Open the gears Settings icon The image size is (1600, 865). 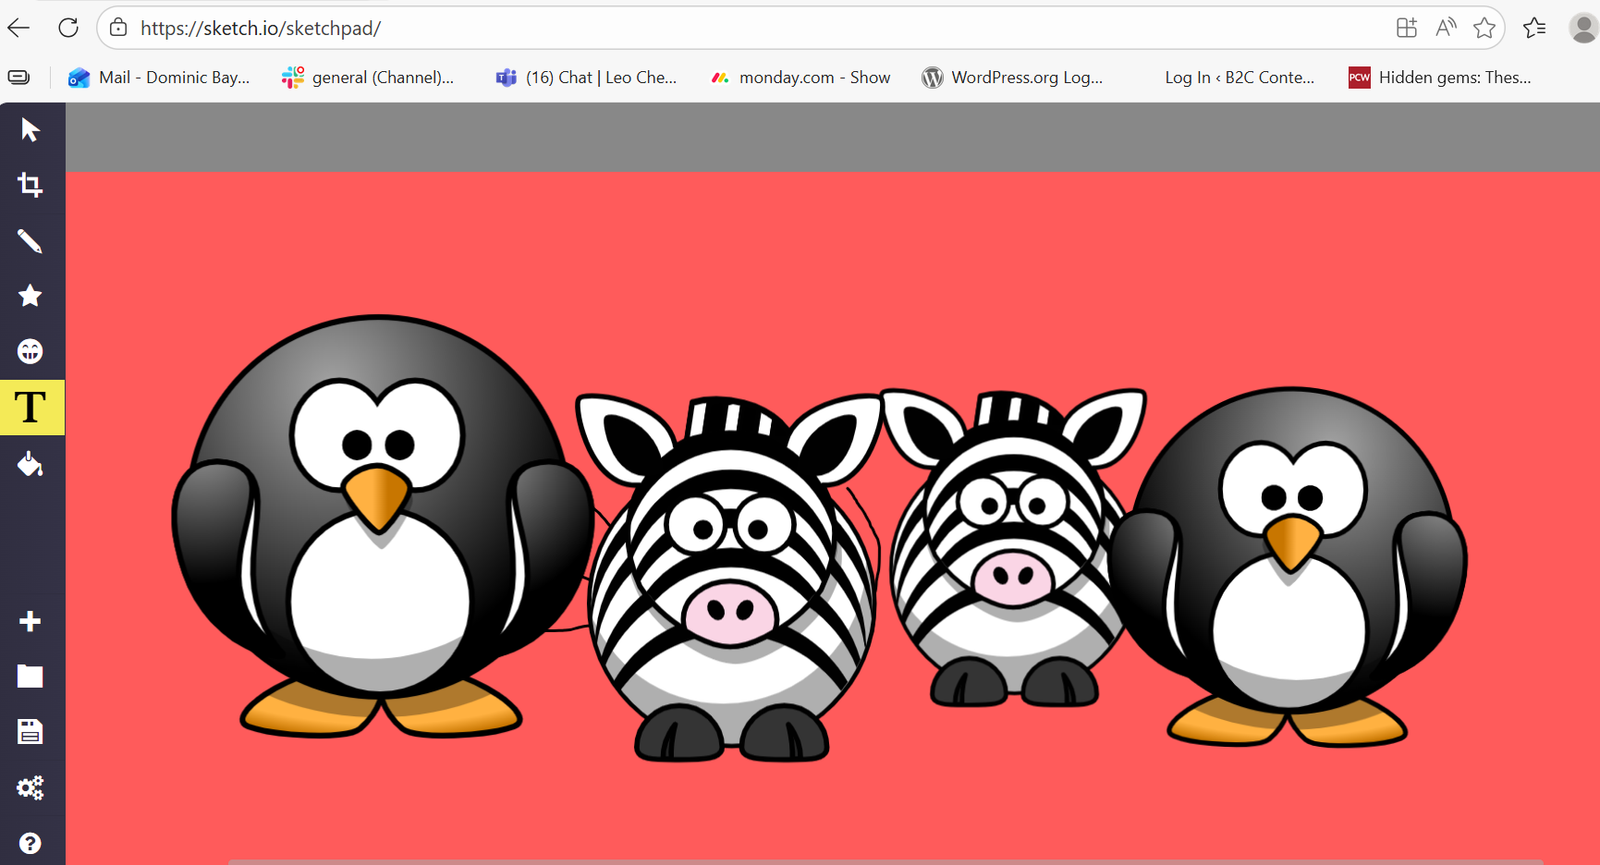(30, 788)
